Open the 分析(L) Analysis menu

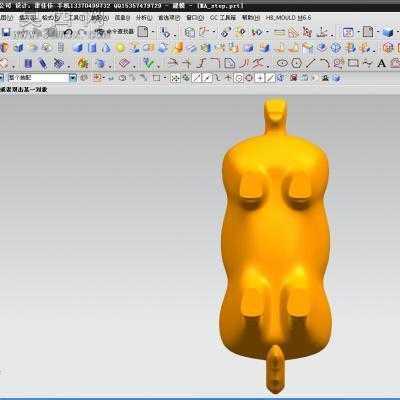(144, 18)
